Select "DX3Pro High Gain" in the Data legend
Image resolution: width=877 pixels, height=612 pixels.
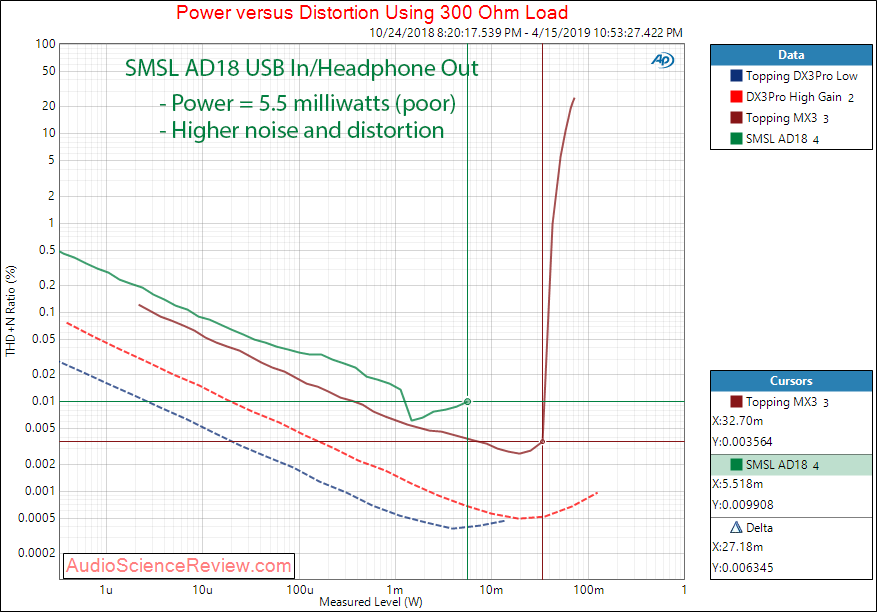pos(794,97)
